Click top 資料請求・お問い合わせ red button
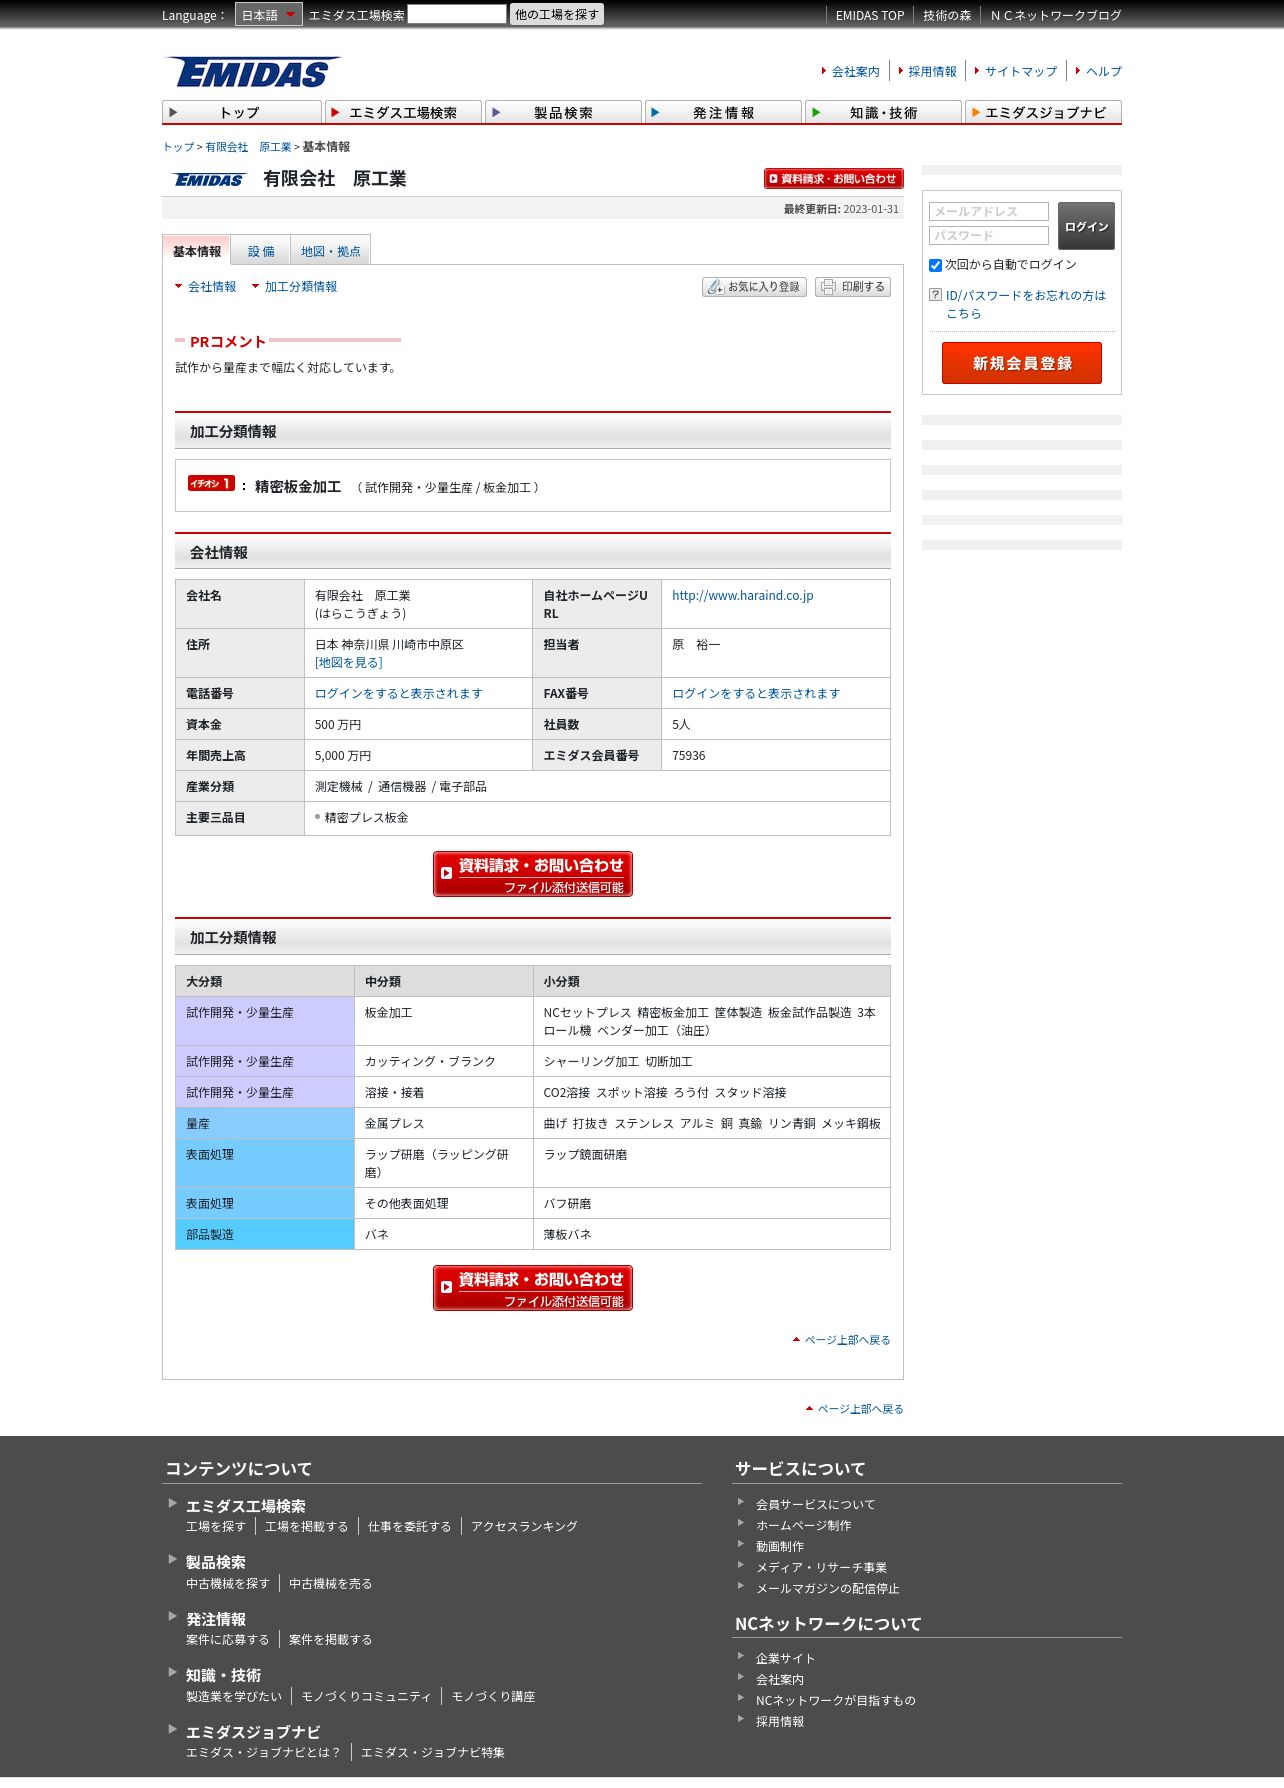1284x1788 pixels. click(833, 178)
